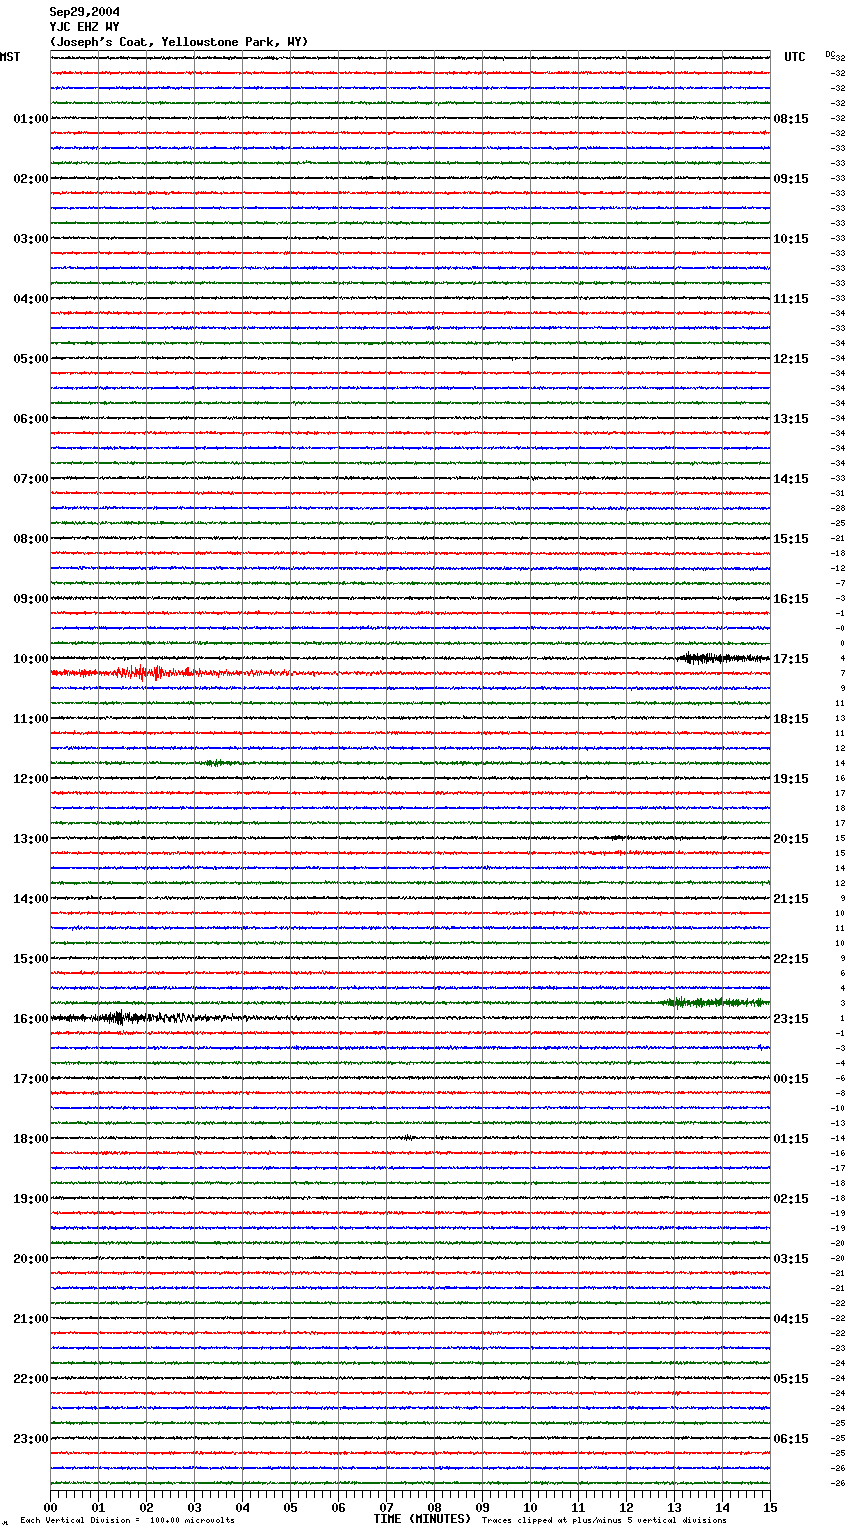Select the 11:00 MST time label
The width and height of the screenshot is (850, 1534).
coord(31,719)
